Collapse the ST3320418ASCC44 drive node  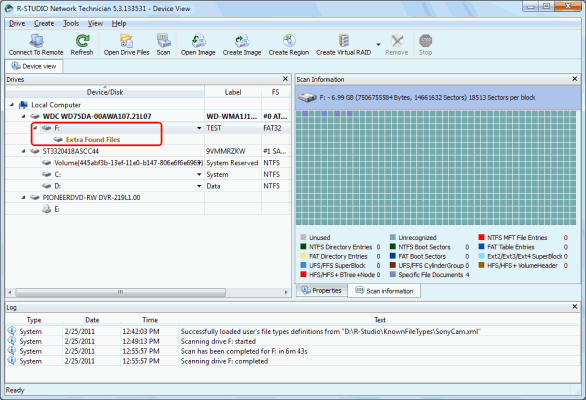pyautogui.click(x=24, y=151)
